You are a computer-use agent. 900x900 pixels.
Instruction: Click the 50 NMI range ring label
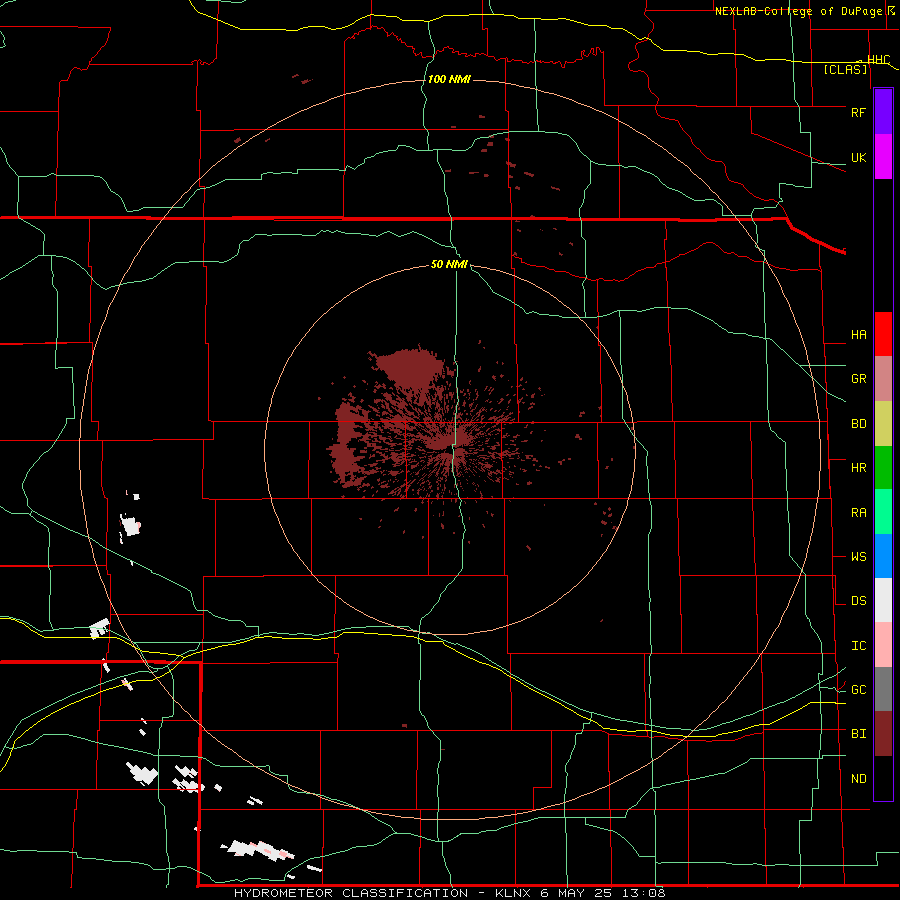(x=449, y=265)
